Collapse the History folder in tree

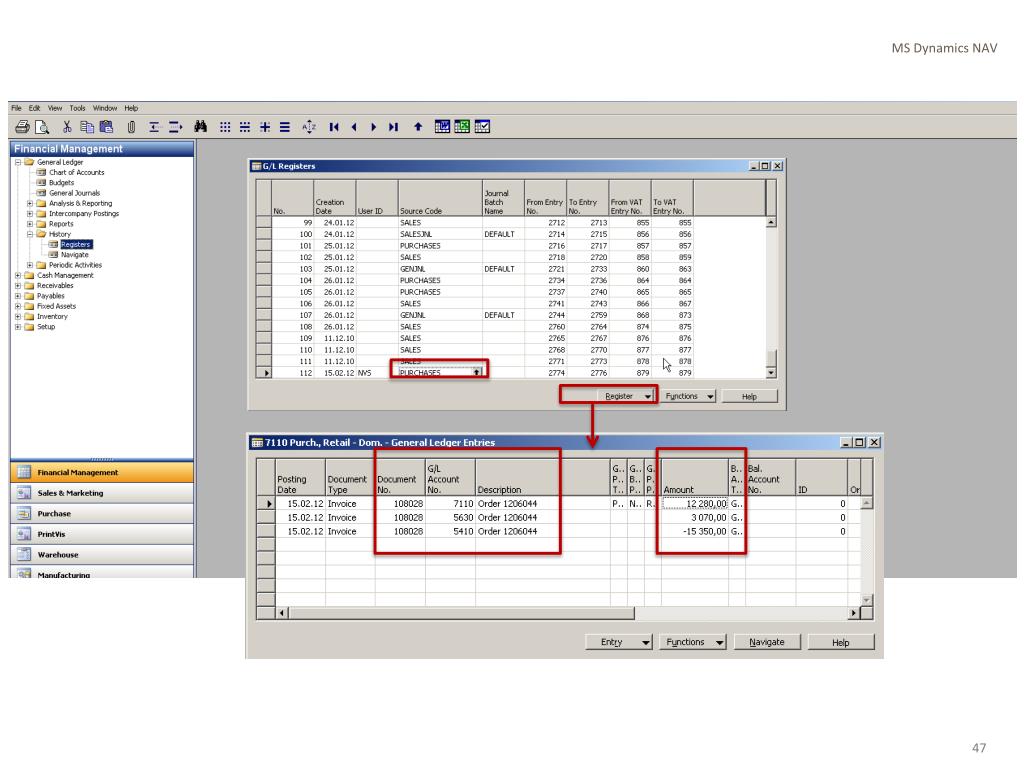pyautogui.click(x=30, y=234)
